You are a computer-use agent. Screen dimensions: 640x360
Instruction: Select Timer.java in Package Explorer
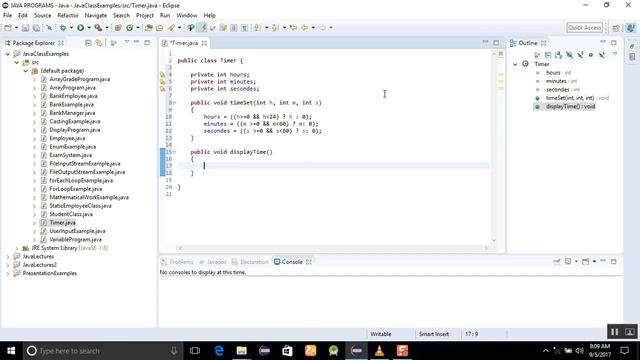click(62, 223)
